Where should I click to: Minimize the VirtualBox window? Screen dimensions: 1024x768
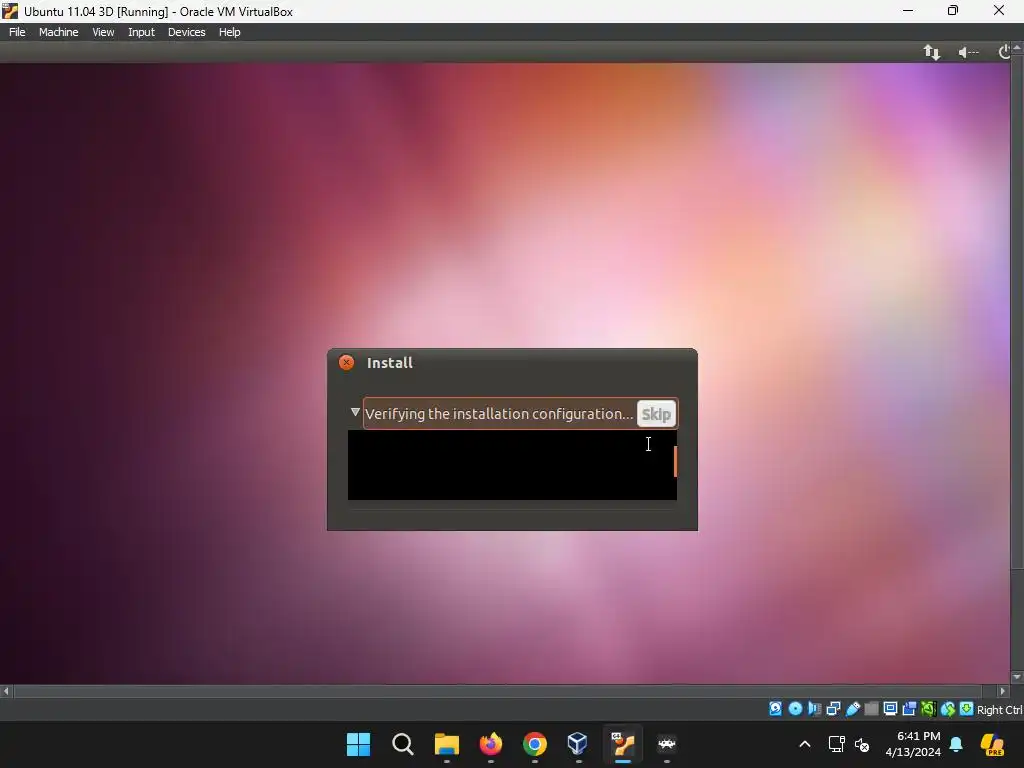point(908,10)
